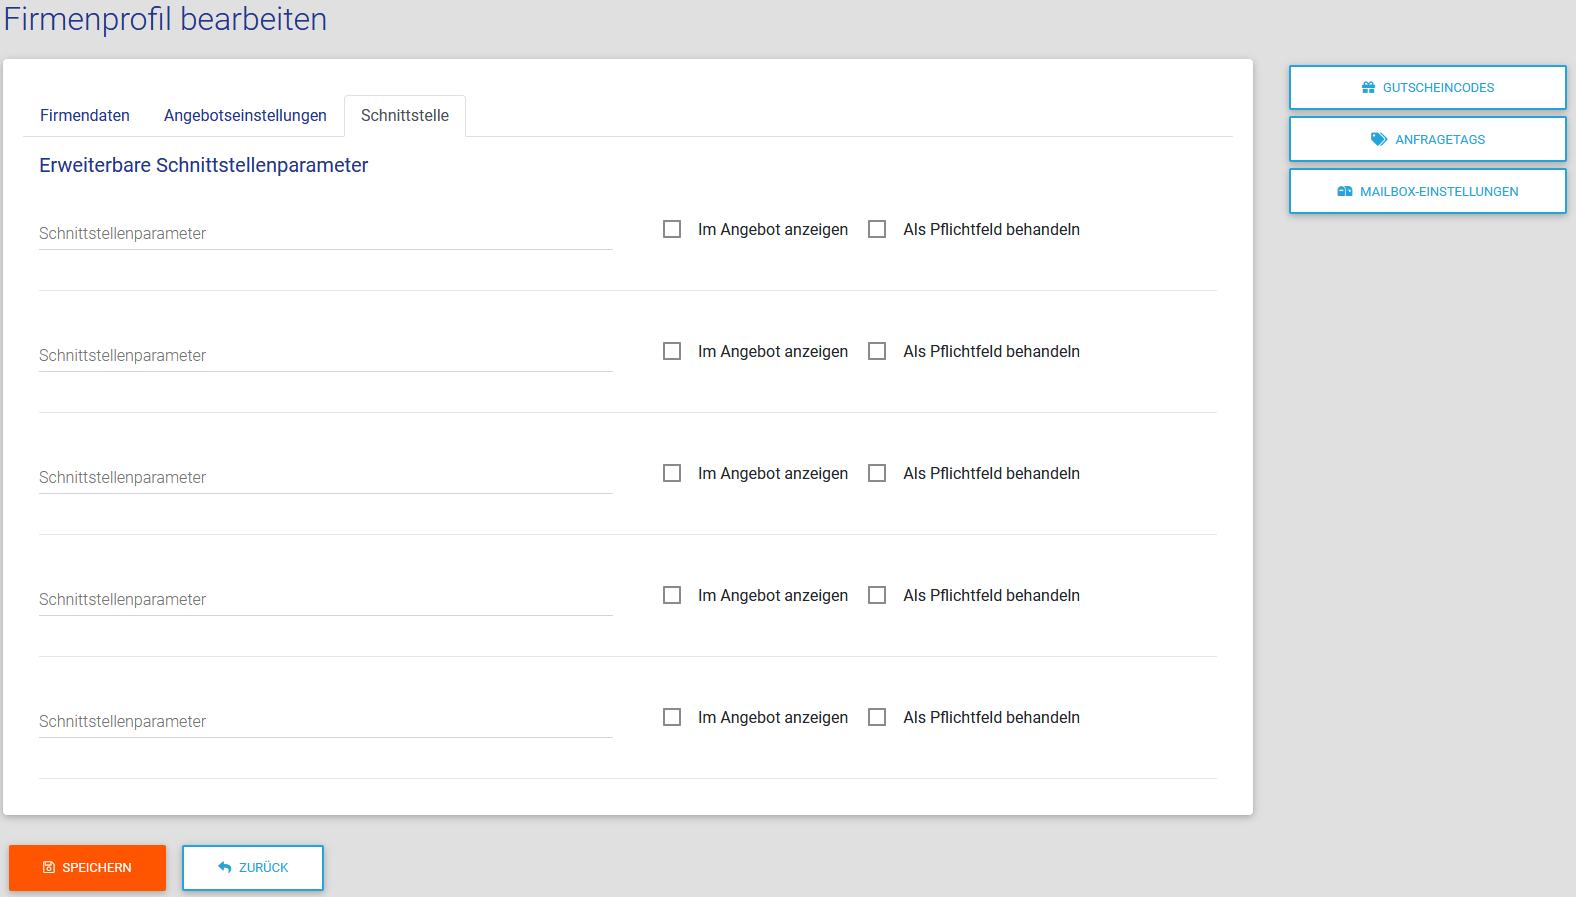Switch to the Firmendaten tab
Image resolution: width=1576 pixels, height=897 pixels.
tap(85, 116)
